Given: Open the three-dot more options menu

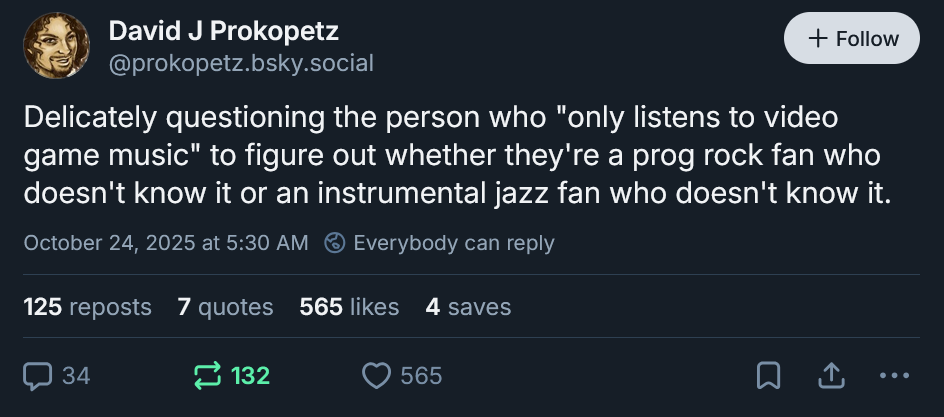Looking at the screenshot, I should click(891, 375).
